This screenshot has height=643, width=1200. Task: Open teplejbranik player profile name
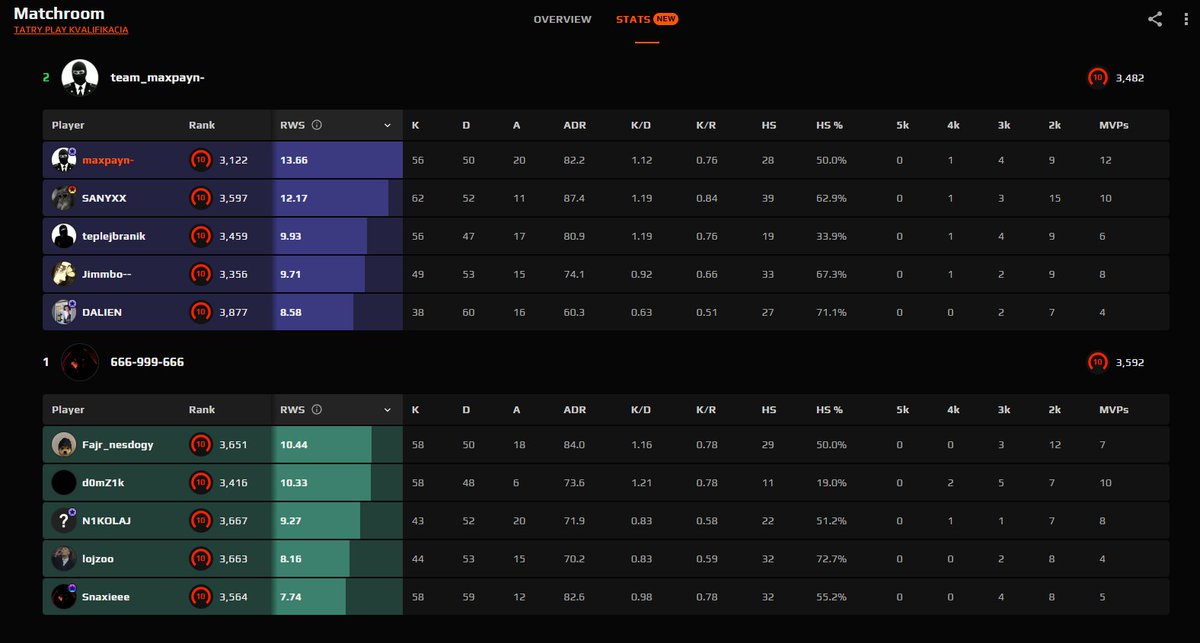coord(114,236)
